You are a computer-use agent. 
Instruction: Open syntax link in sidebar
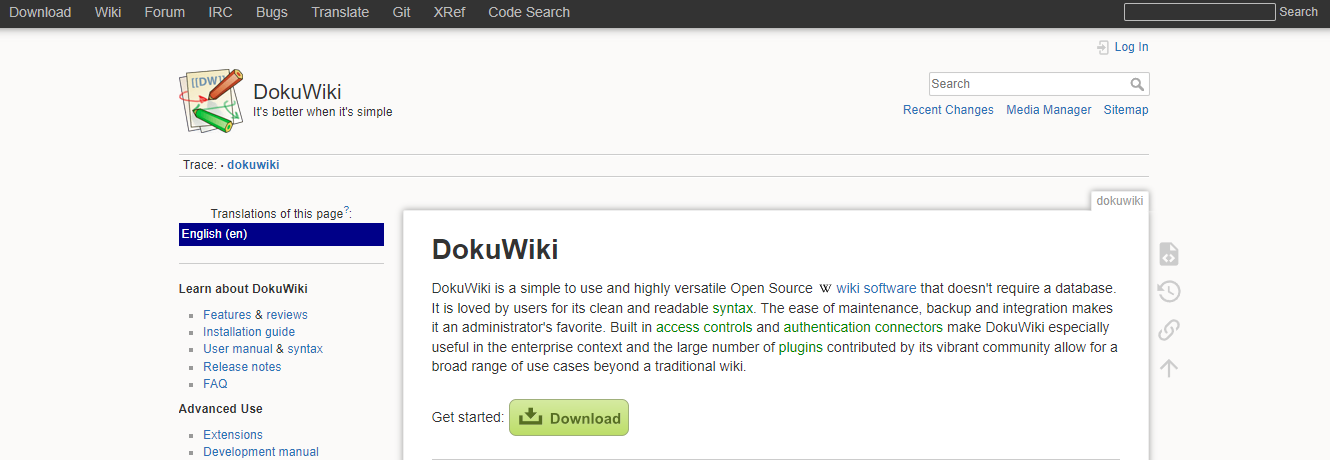(x=305, y=349)
